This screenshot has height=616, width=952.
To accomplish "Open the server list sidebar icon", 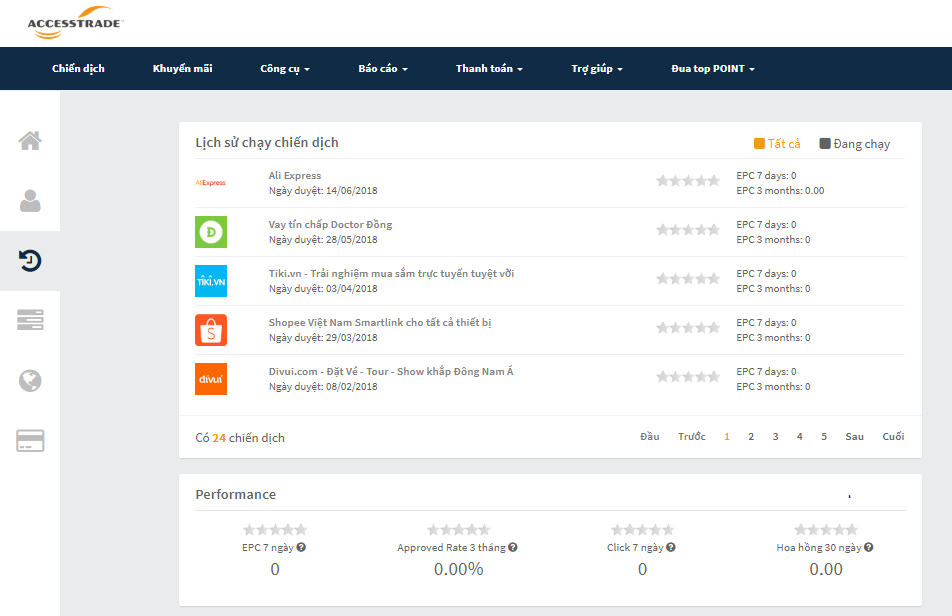I will (30, 320).
